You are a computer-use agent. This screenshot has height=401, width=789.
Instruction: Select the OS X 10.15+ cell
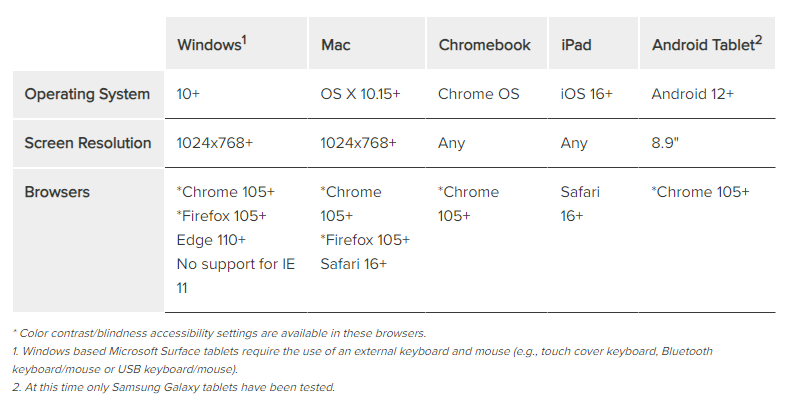pos(360,94)
